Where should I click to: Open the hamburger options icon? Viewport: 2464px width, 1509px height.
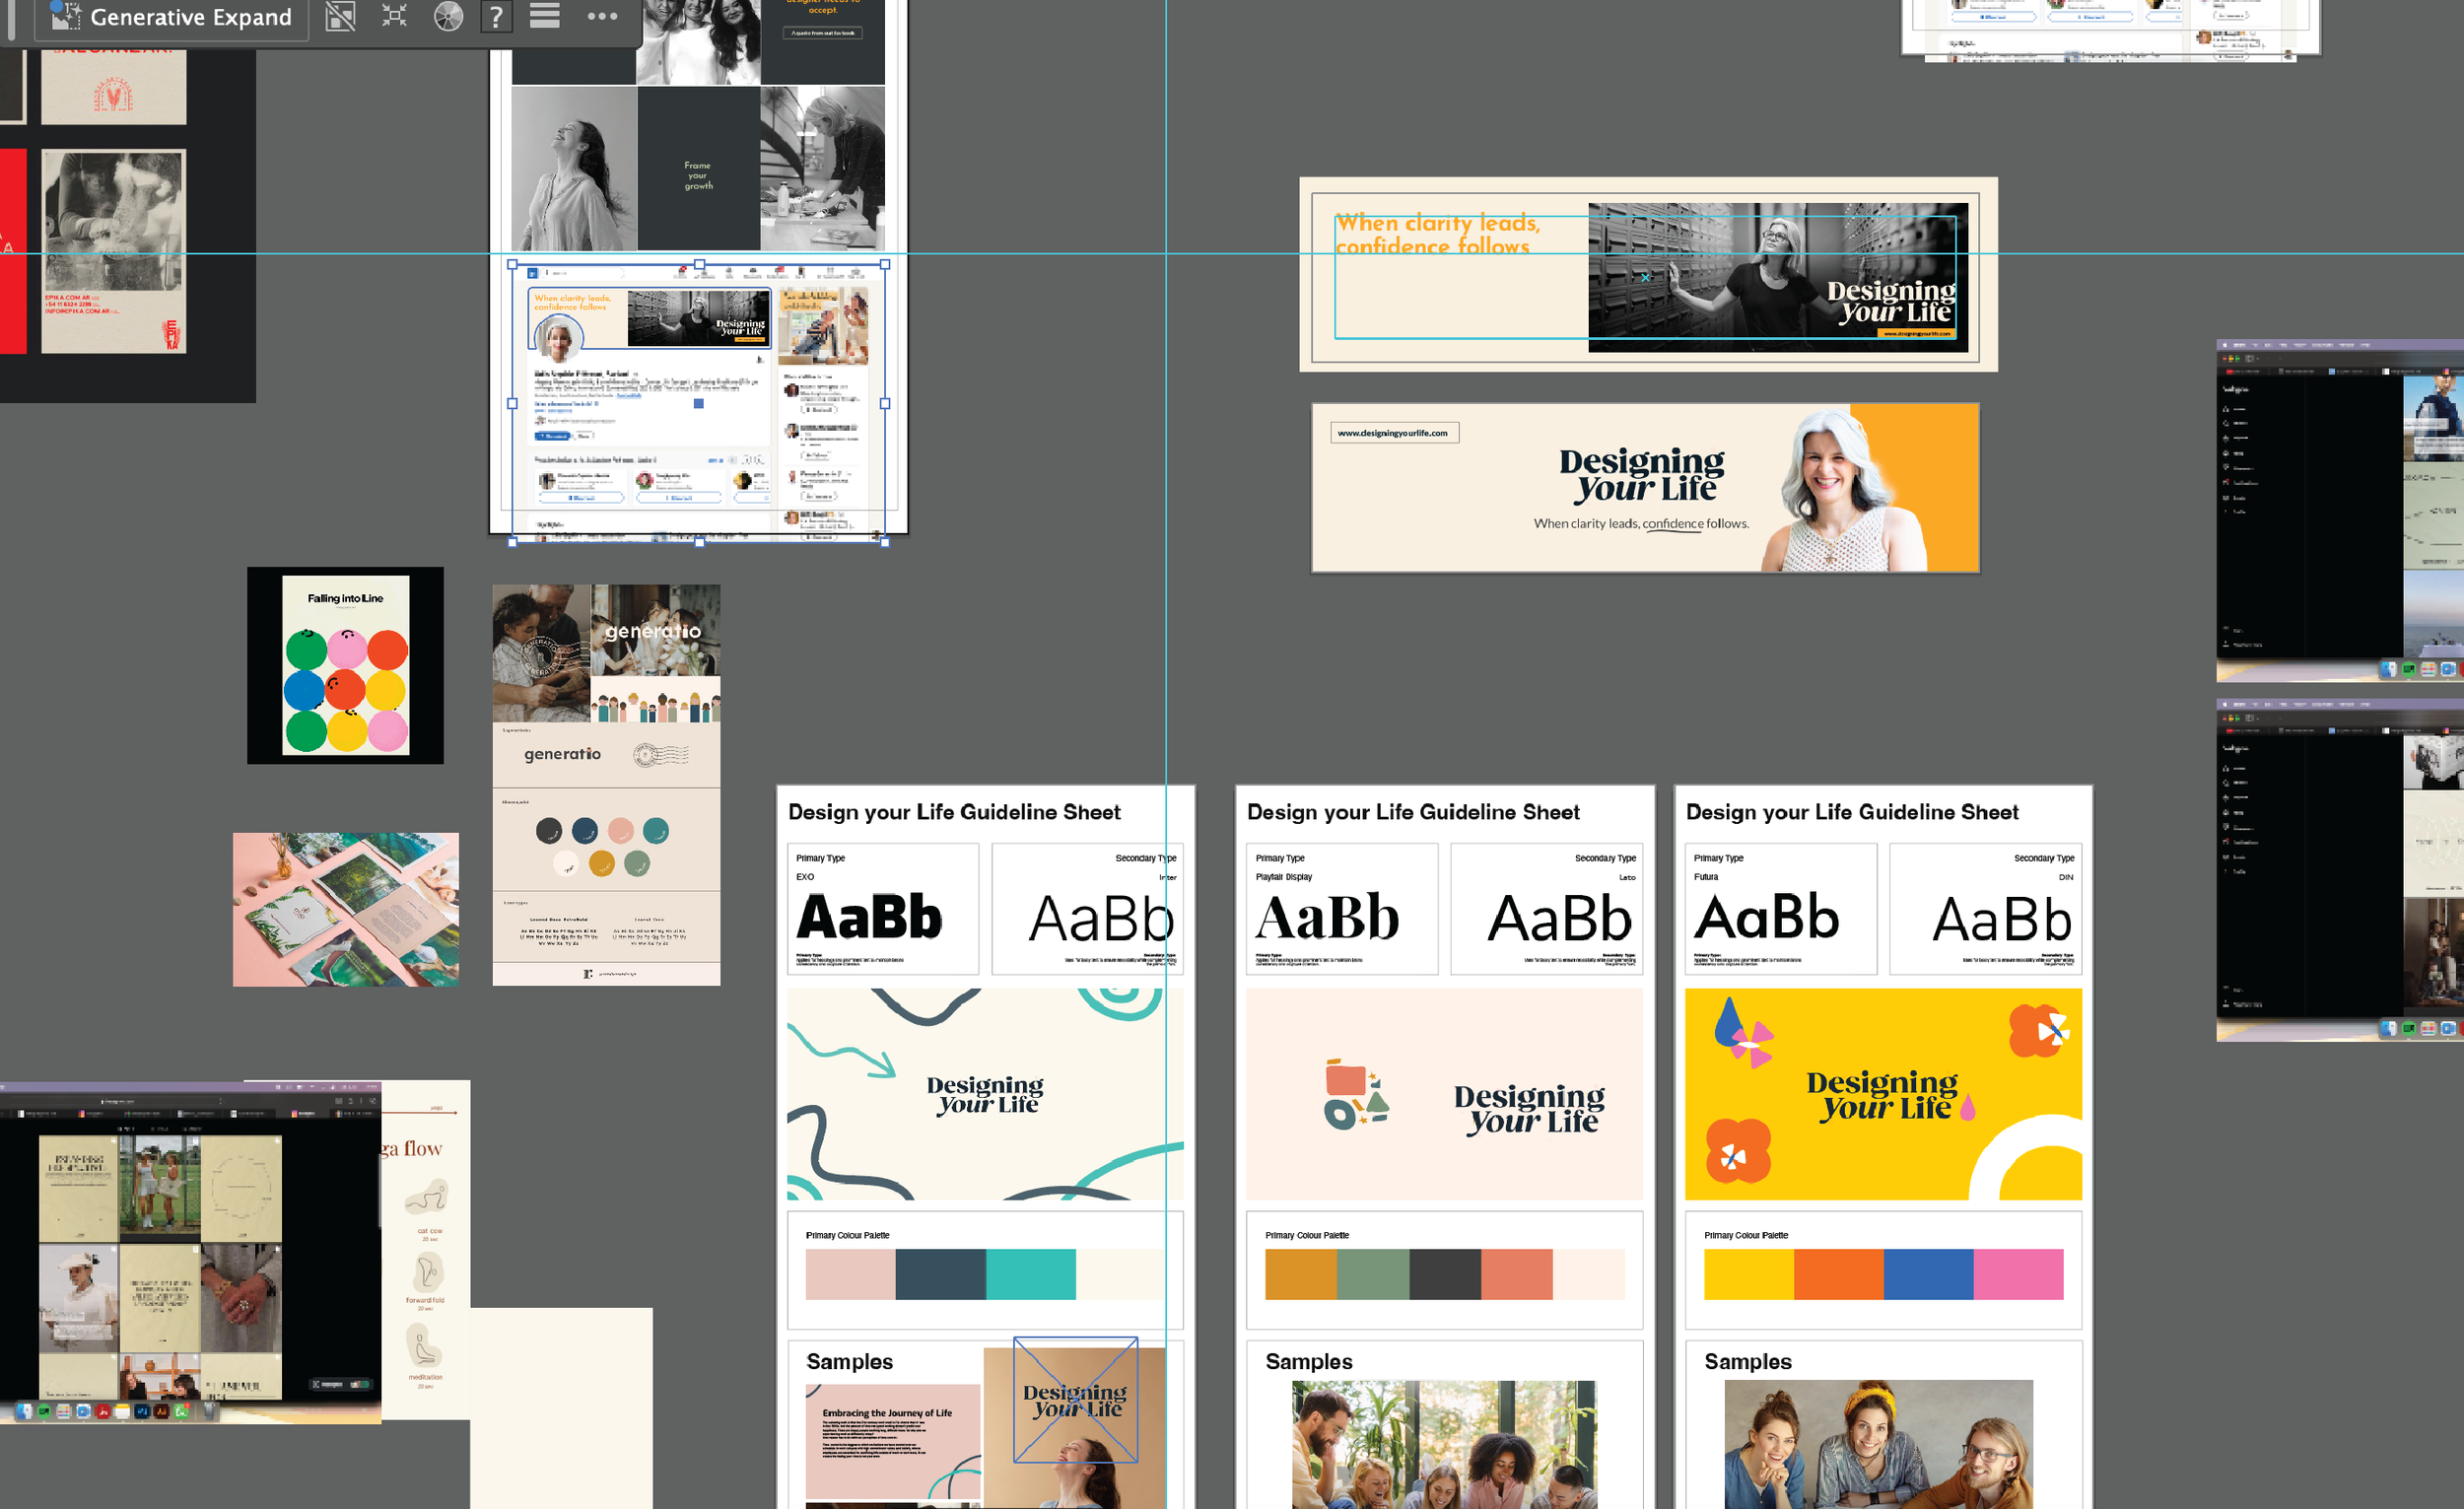click(x=544, y=17)
